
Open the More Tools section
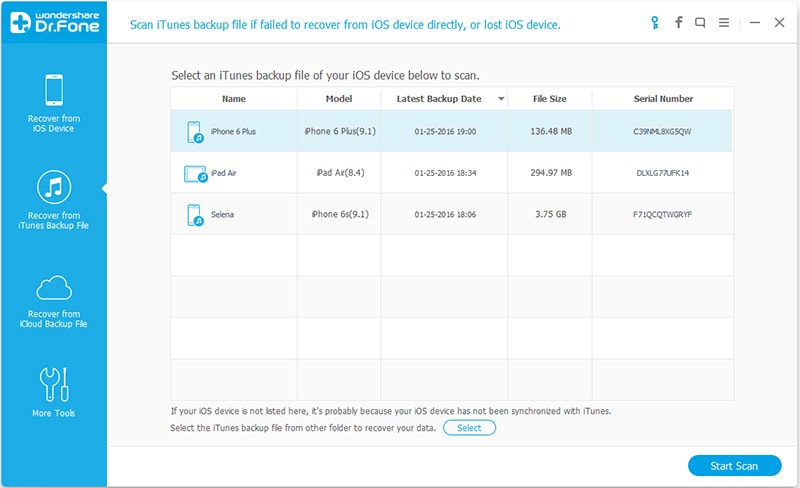pos(55,392)
